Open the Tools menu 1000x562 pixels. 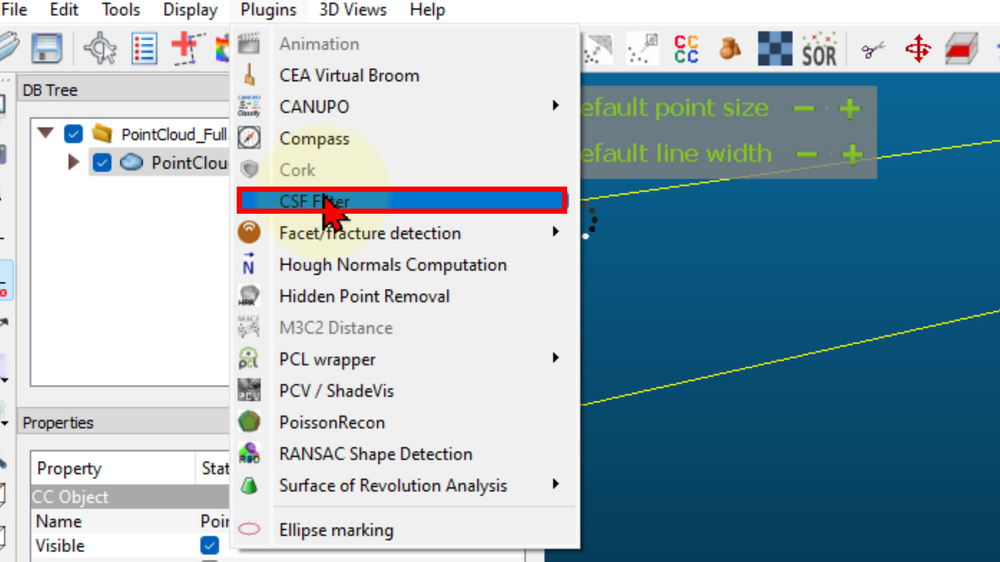[x=121, y=10]
